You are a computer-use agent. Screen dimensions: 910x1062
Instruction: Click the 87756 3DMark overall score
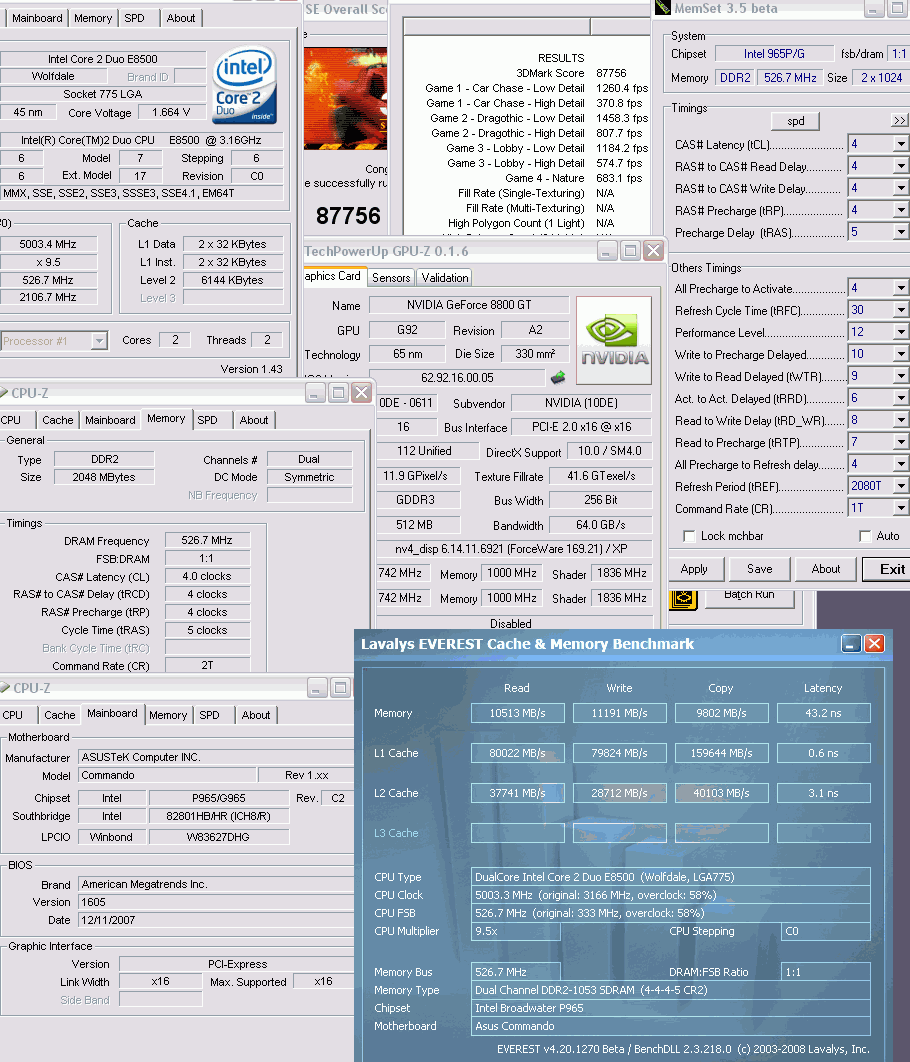tap(348, 216)
